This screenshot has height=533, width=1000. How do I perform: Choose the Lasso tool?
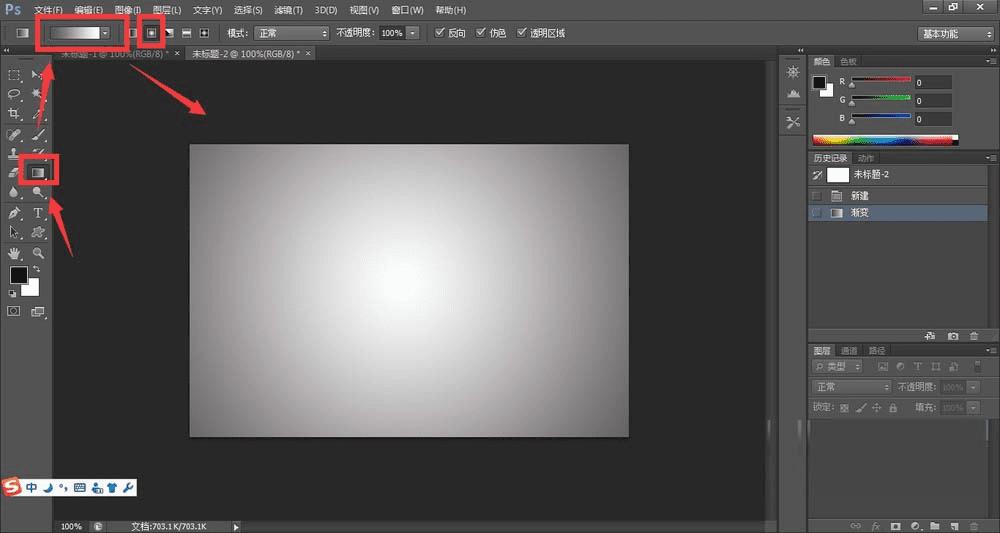[15, 94]
